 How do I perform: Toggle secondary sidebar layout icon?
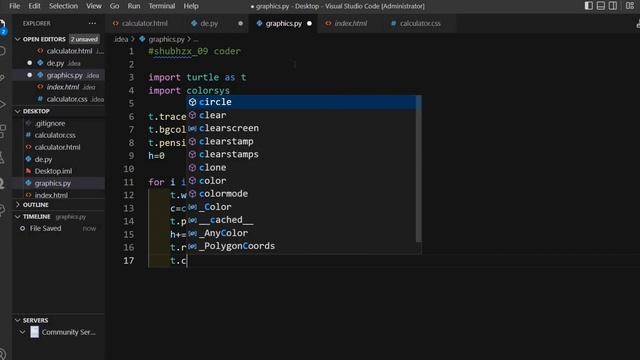point(613,6)
